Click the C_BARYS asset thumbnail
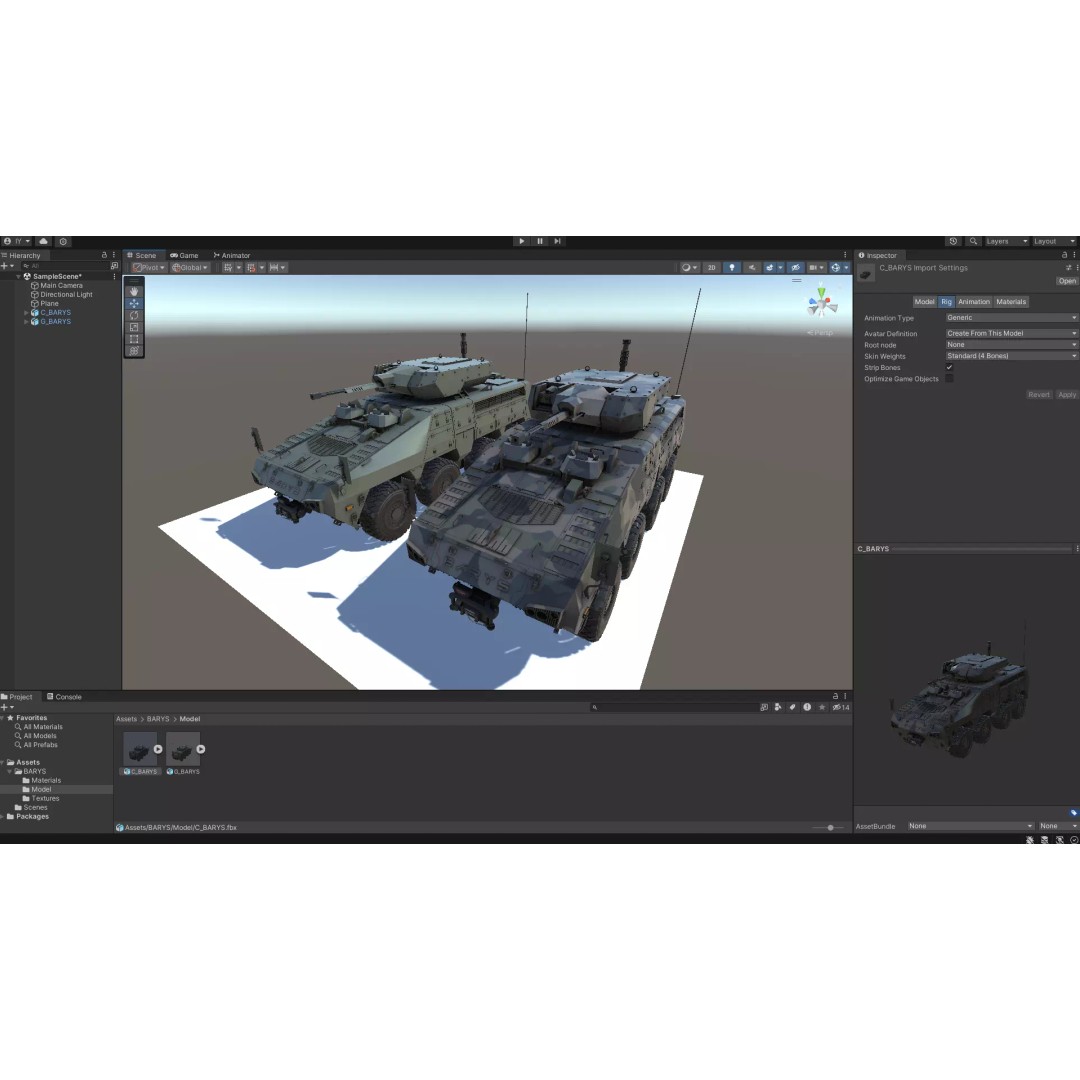The image size is (1080, 1080). [x=140, y=749]
